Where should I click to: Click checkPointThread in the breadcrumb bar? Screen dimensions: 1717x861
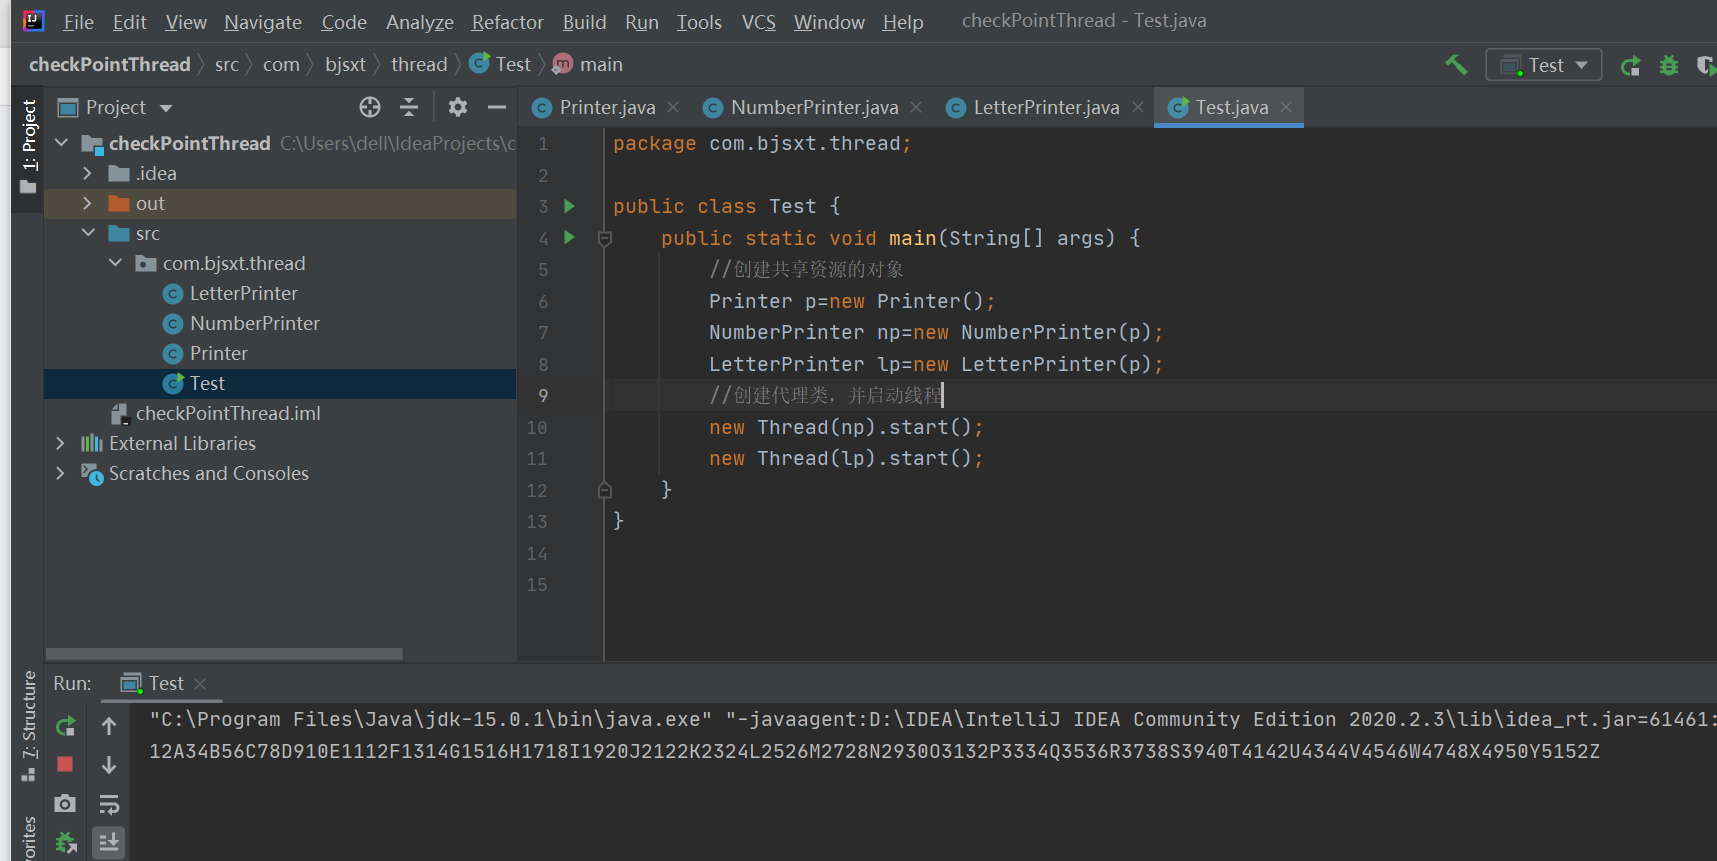pyautogui.click(x=110, y=65)
